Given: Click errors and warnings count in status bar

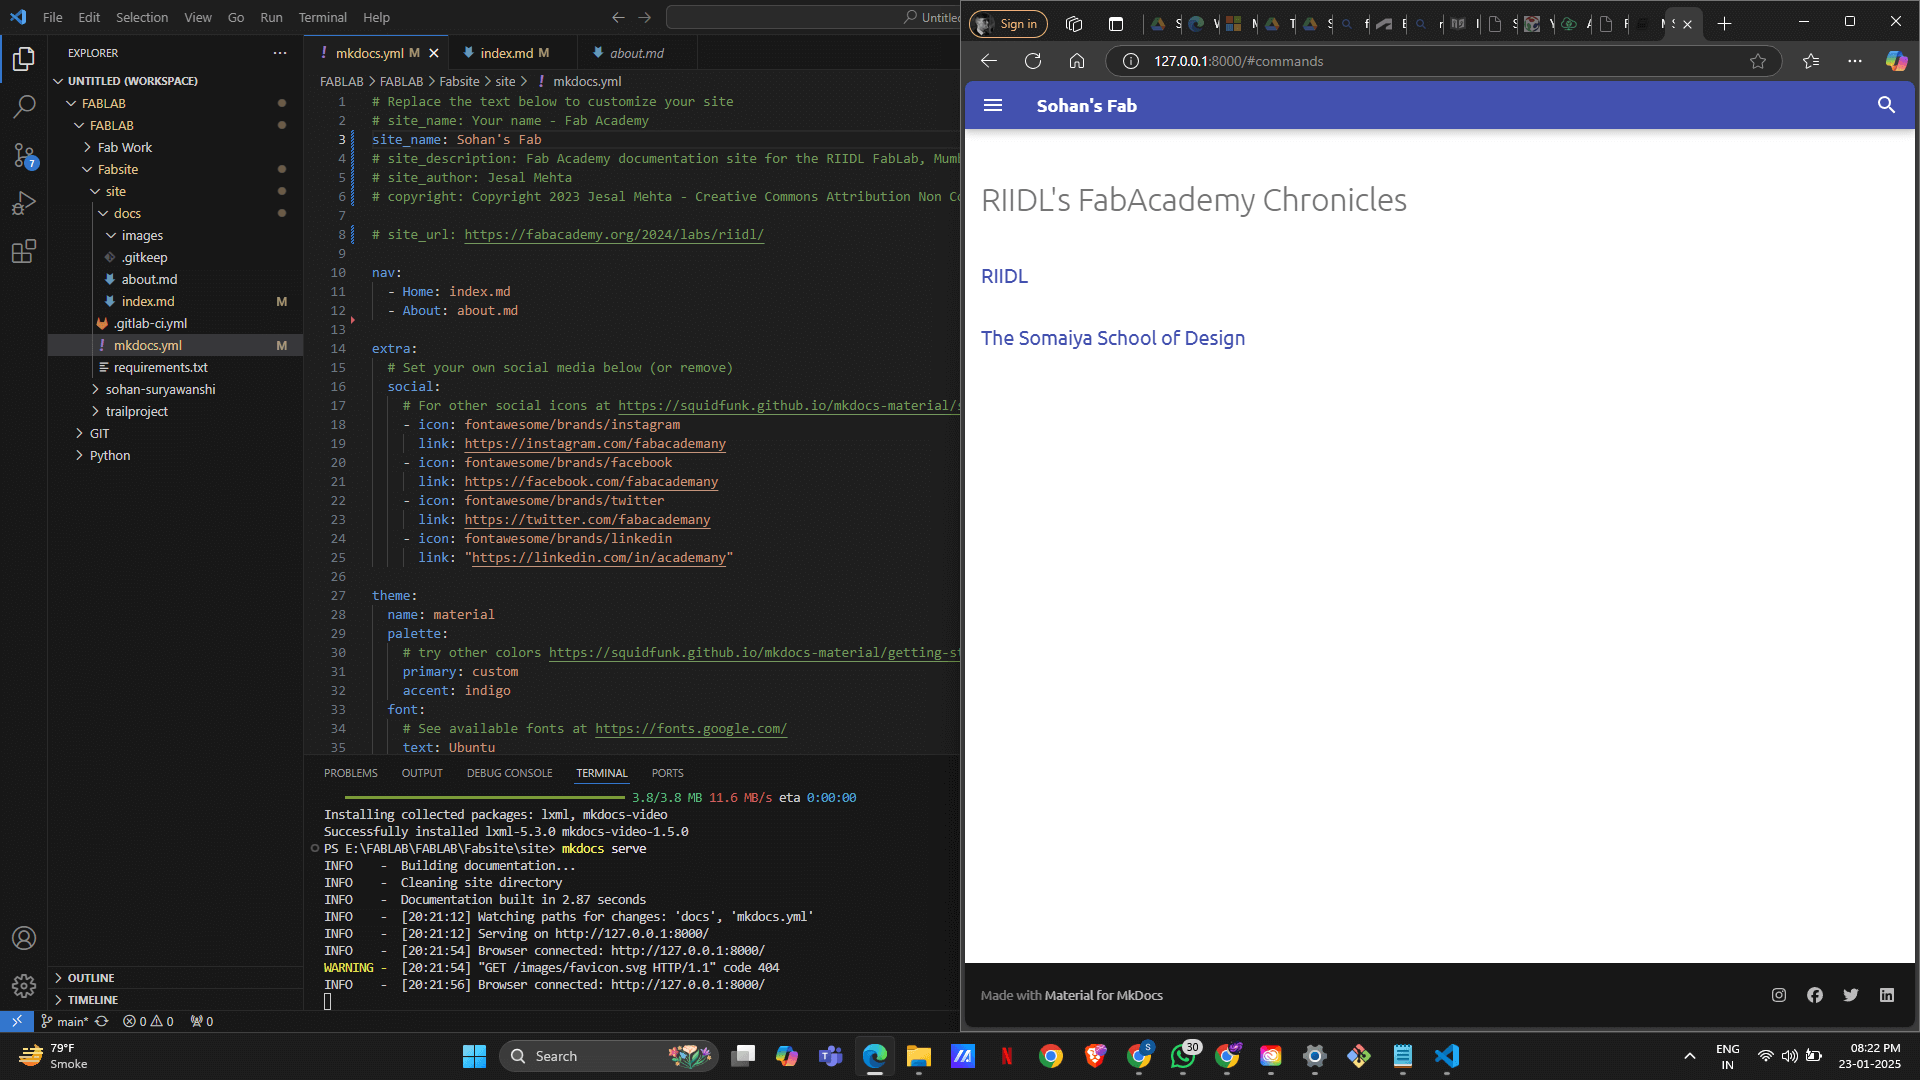Looking at the screenshot, I should coord(148,1021).
